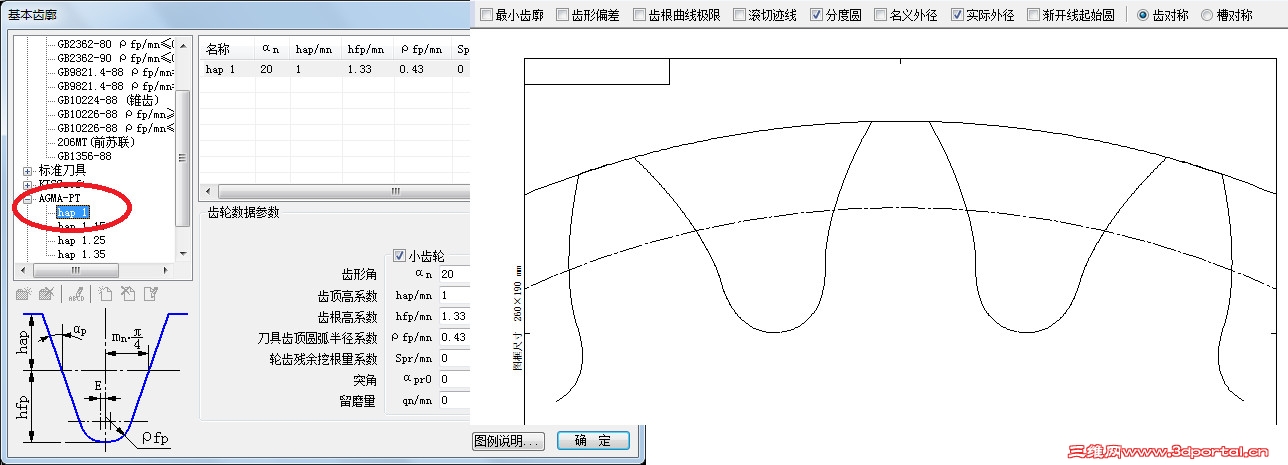Click the second toolbar icon with pencil
1288x465 pixels.
tap(46, 294)
